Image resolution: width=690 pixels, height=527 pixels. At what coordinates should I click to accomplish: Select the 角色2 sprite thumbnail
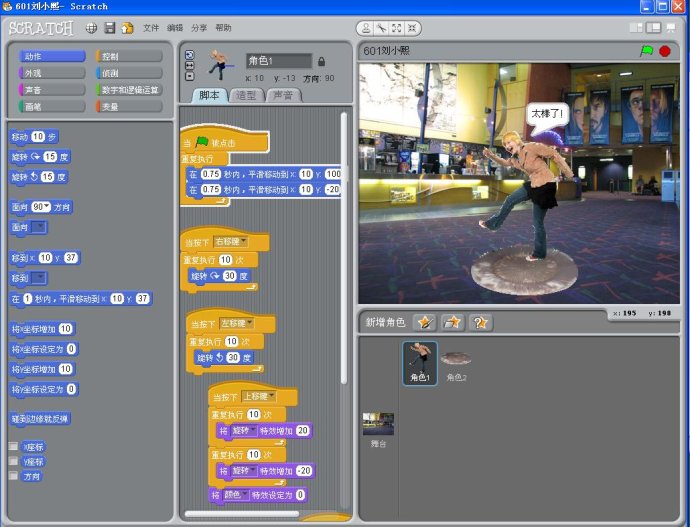tap(456, 365)
